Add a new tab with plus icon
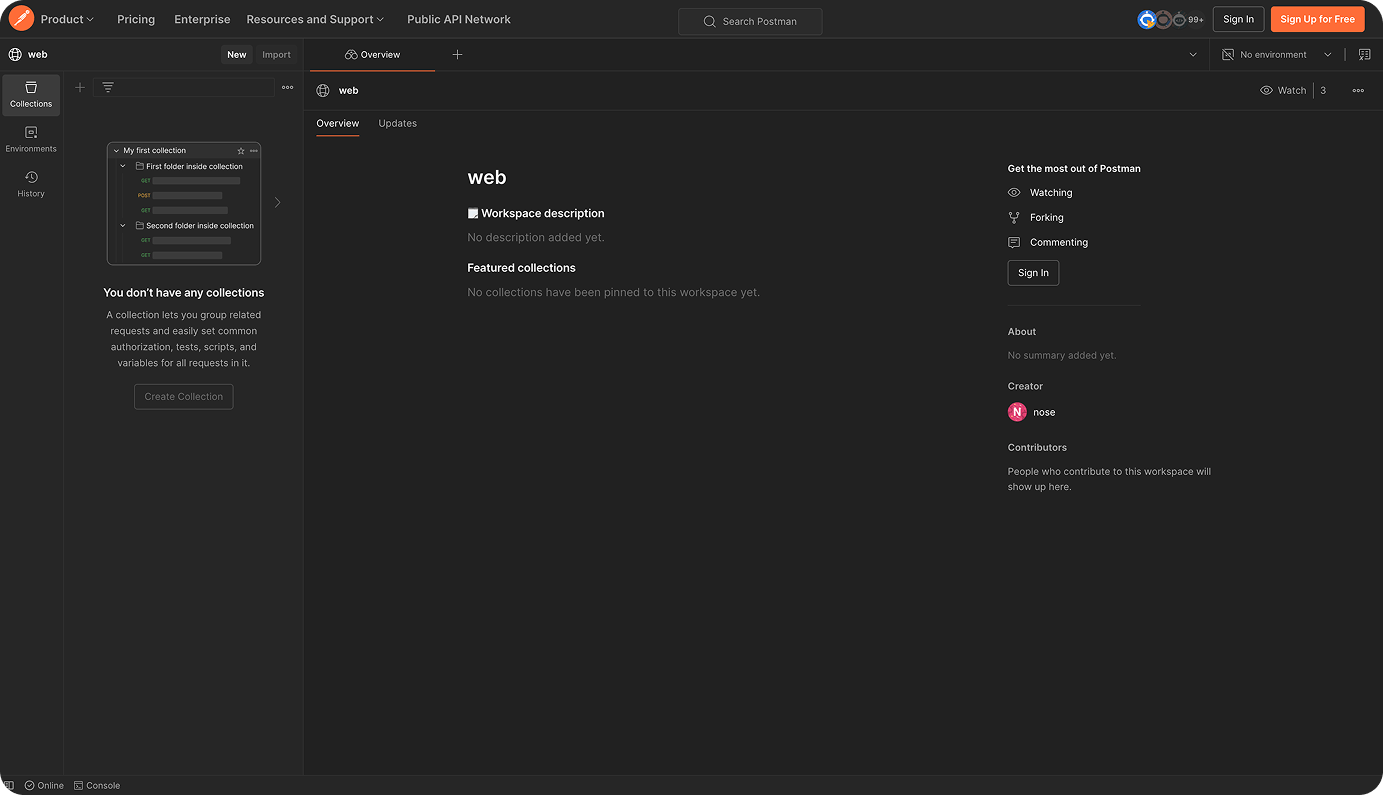Screen dimensions: 1383x795 (x=457, y=55)
